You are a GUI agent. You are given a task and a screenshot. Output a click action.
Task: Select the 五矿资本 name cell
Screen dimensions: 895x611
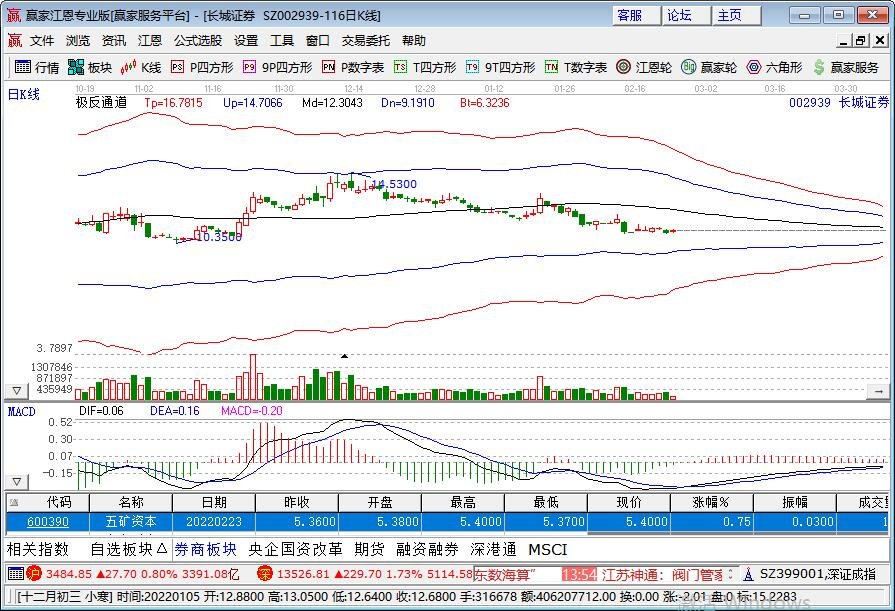pyautogui.click(x=131, y=521)
